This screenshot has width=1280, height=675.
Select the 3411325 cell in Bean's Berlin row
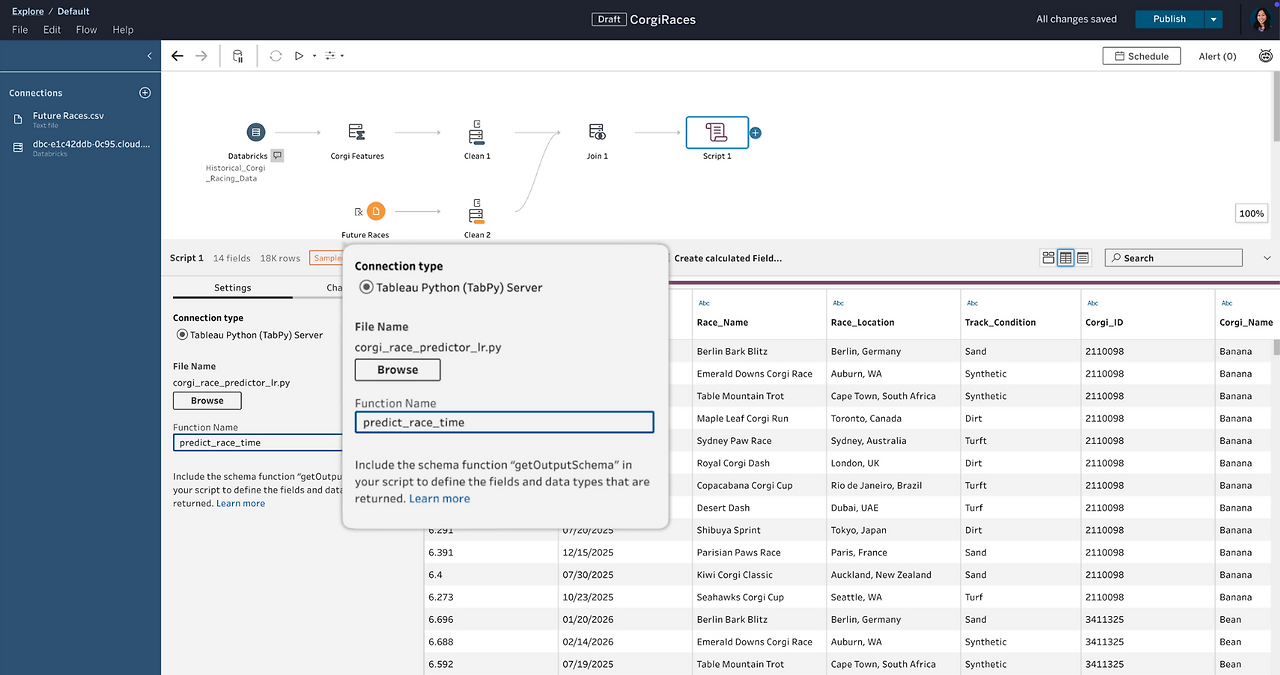pos(1147,619)
